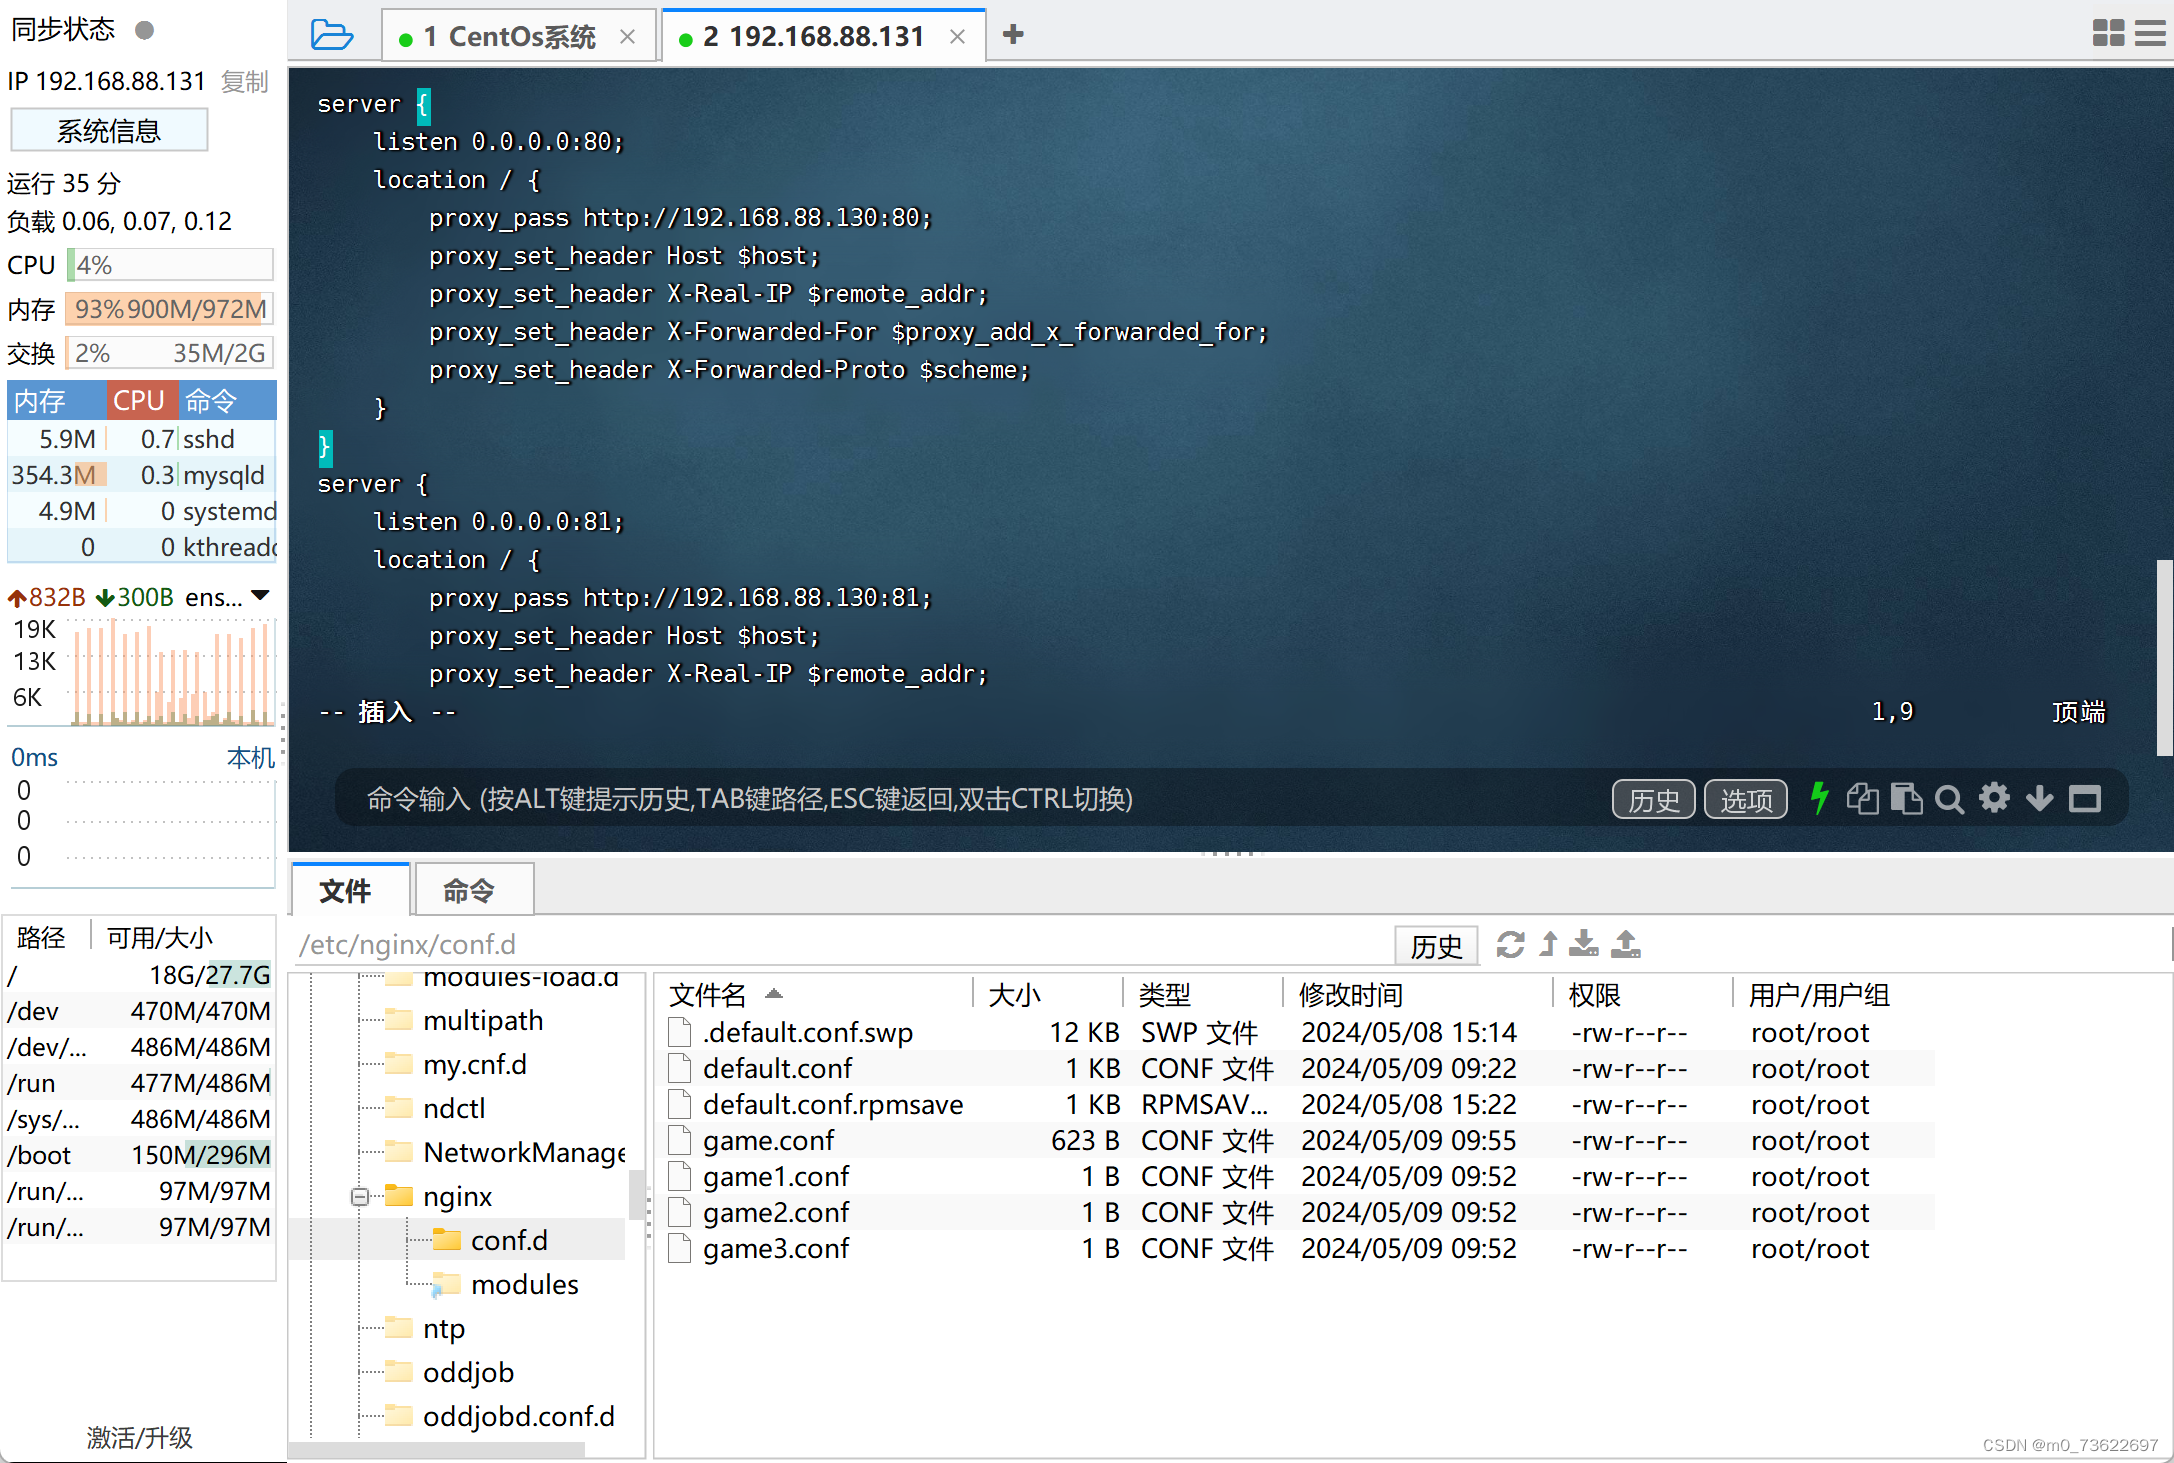Viewport: 2174px width, 1463px height.
Task: Select the ntp folder
Action: point(425,1328)
